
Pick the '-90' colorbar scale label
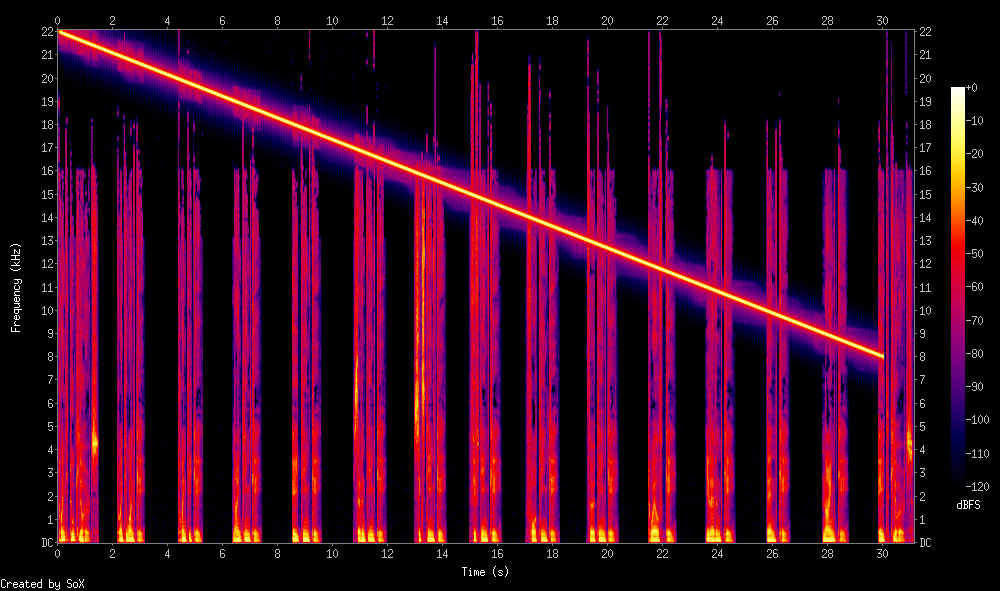click(x=974, y=387)
